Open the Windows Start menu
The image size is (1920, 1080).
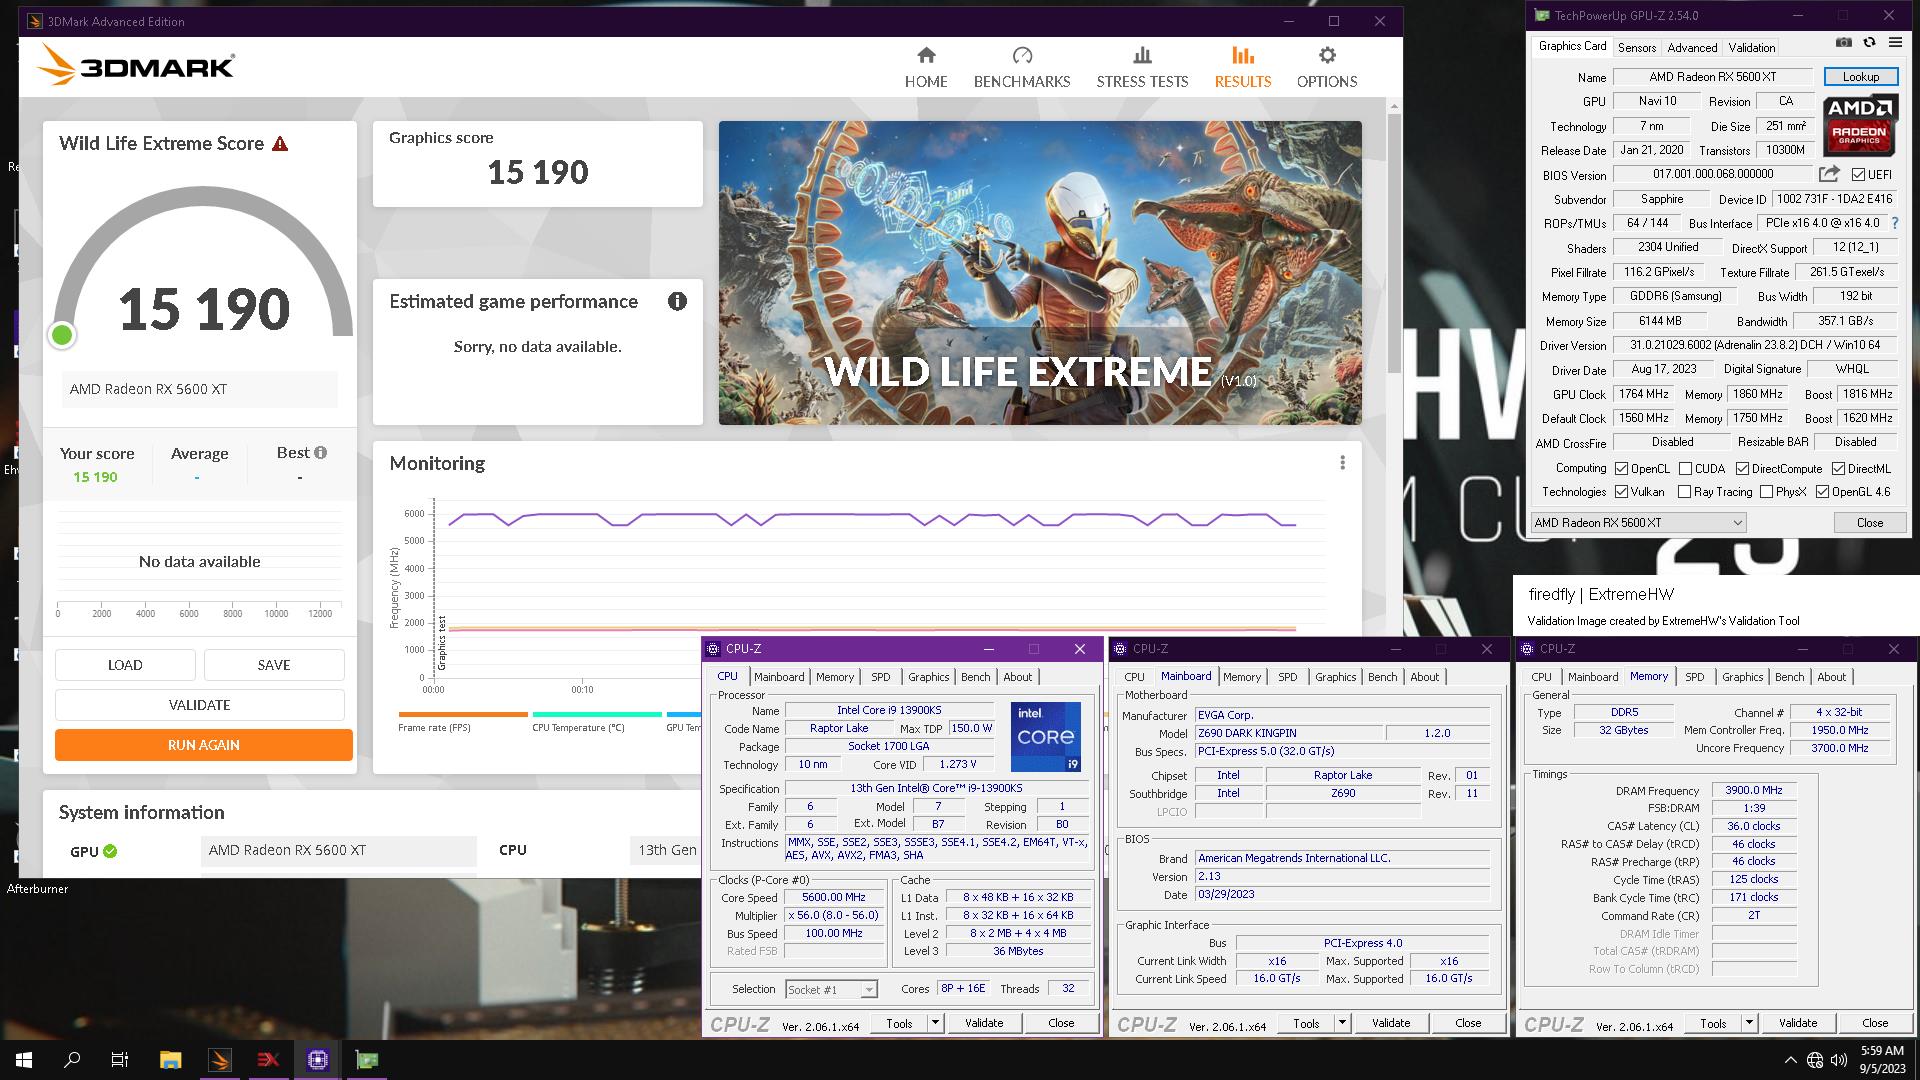(24, 1060)
